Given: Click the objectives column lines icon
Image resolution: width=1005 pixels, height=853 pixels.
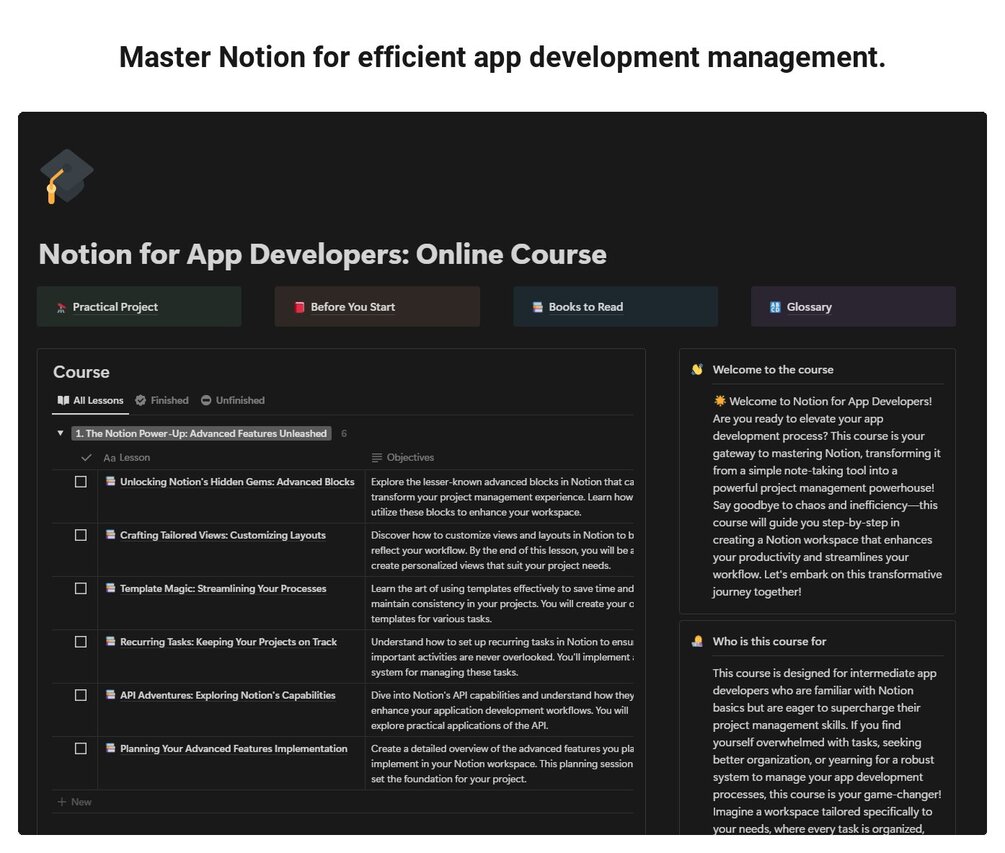Looking at the screenshot, I should [377, 458].
